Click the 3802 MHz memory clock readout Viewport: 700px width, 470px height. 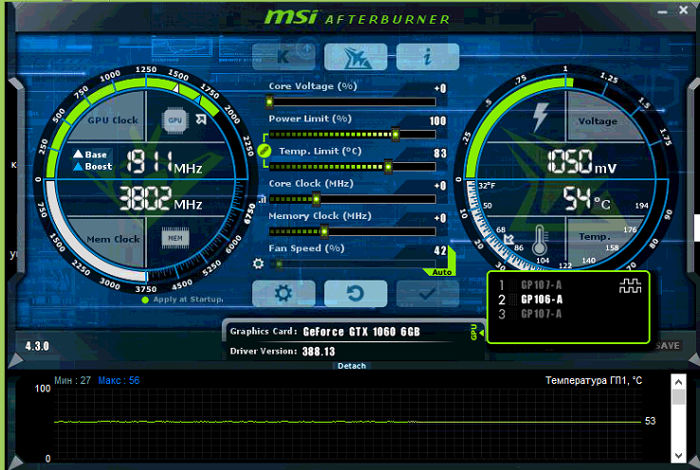tap(161, 199)
